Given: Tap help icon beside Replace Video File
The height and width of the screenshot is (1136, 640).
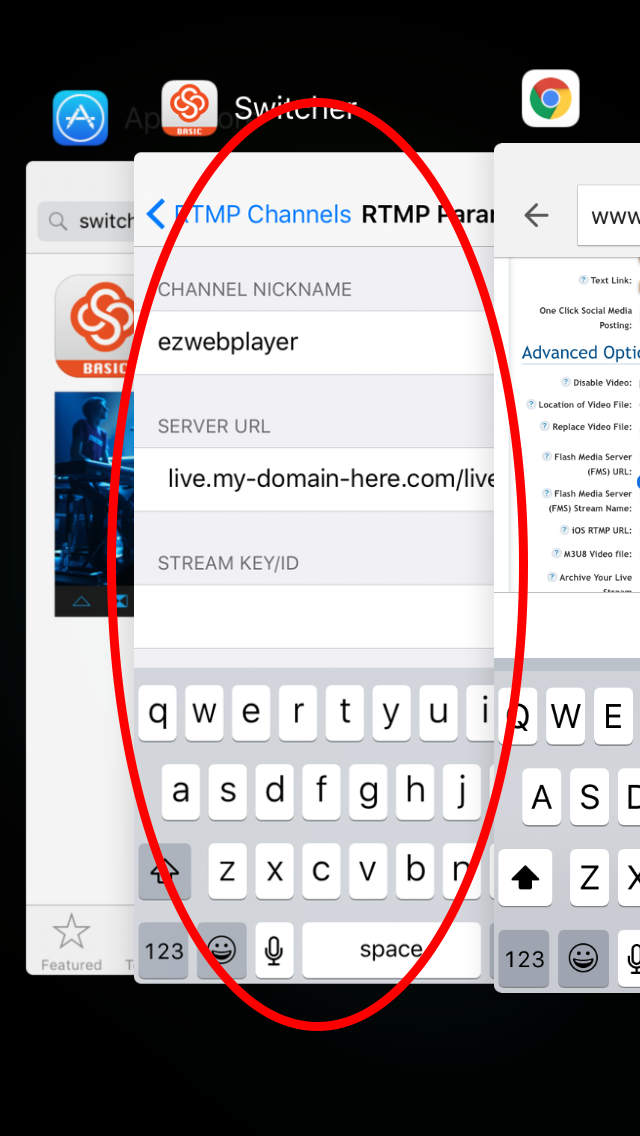Looking at the screenshot, I should (x=544, y=427).
